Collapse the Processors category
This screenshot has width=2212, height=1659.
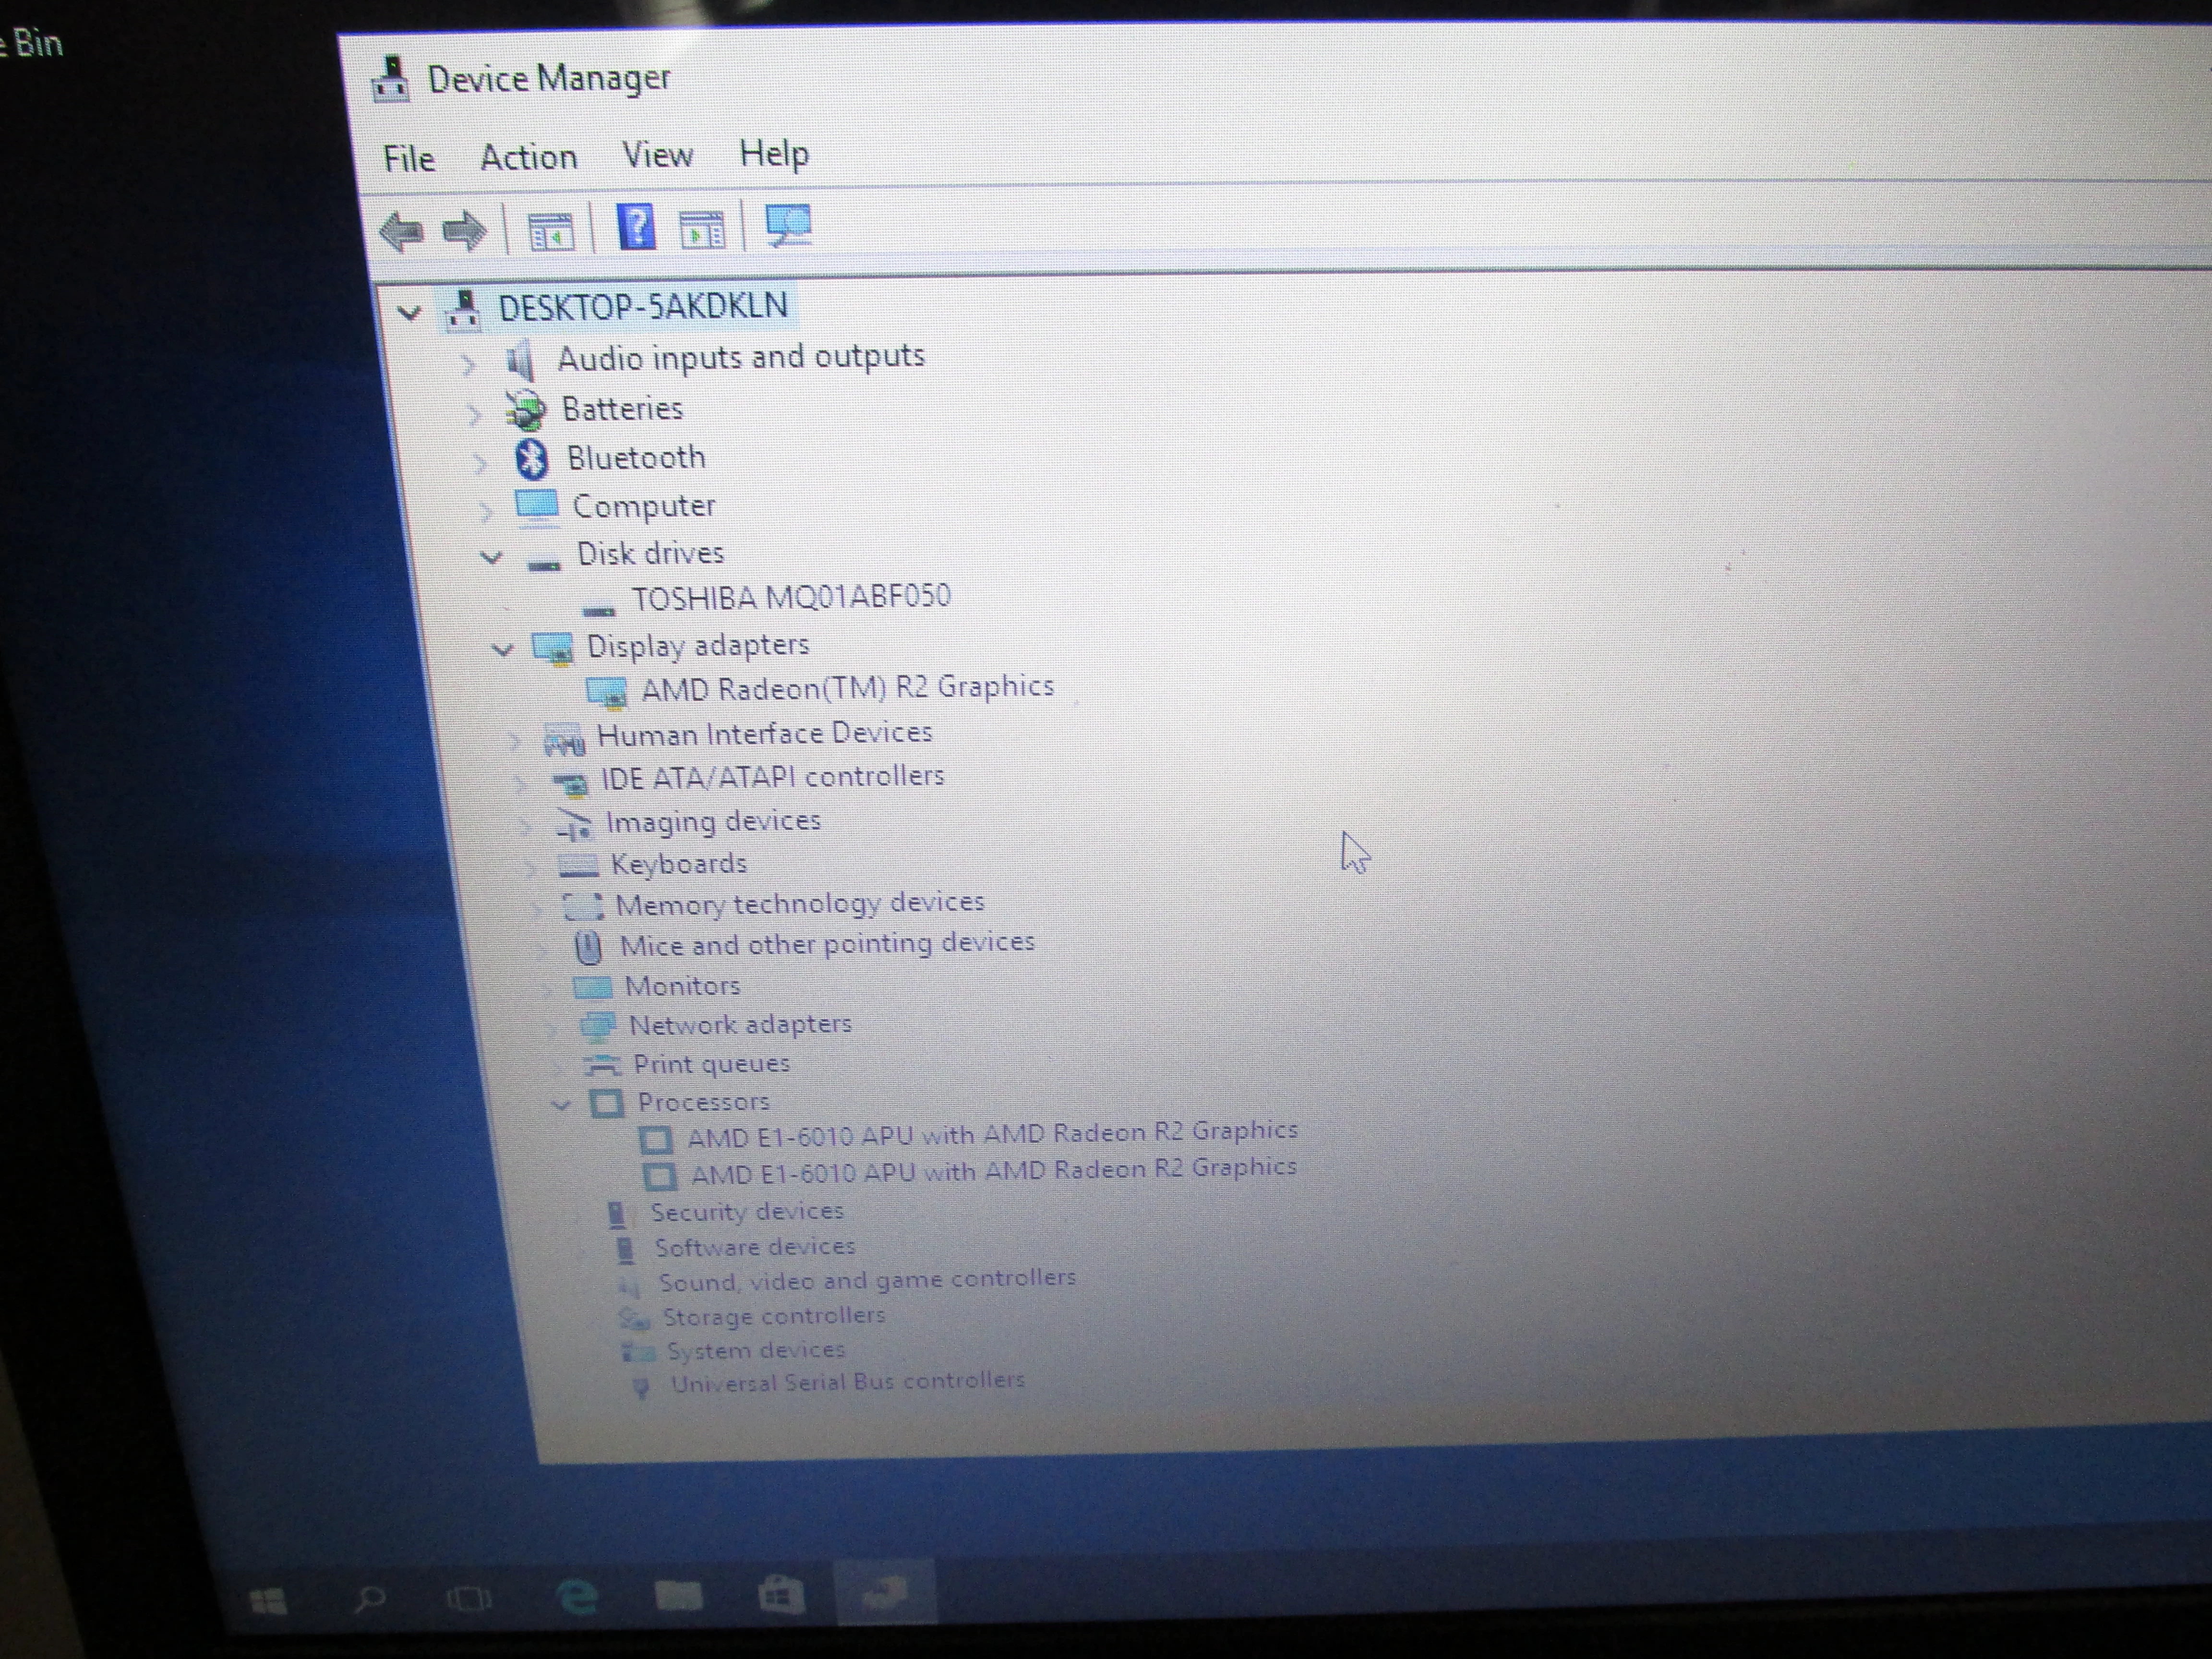point(561,1105)
